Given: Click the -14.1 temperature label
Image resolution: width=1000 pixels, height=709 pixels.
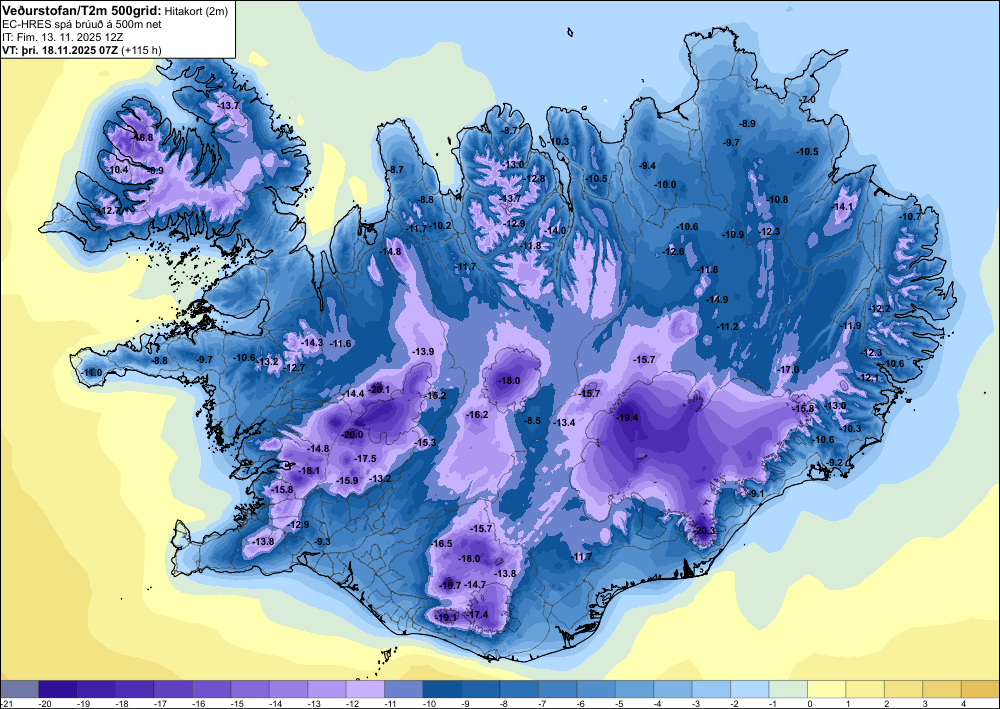Looking at the screenshot, I should [x=842, y=207].
